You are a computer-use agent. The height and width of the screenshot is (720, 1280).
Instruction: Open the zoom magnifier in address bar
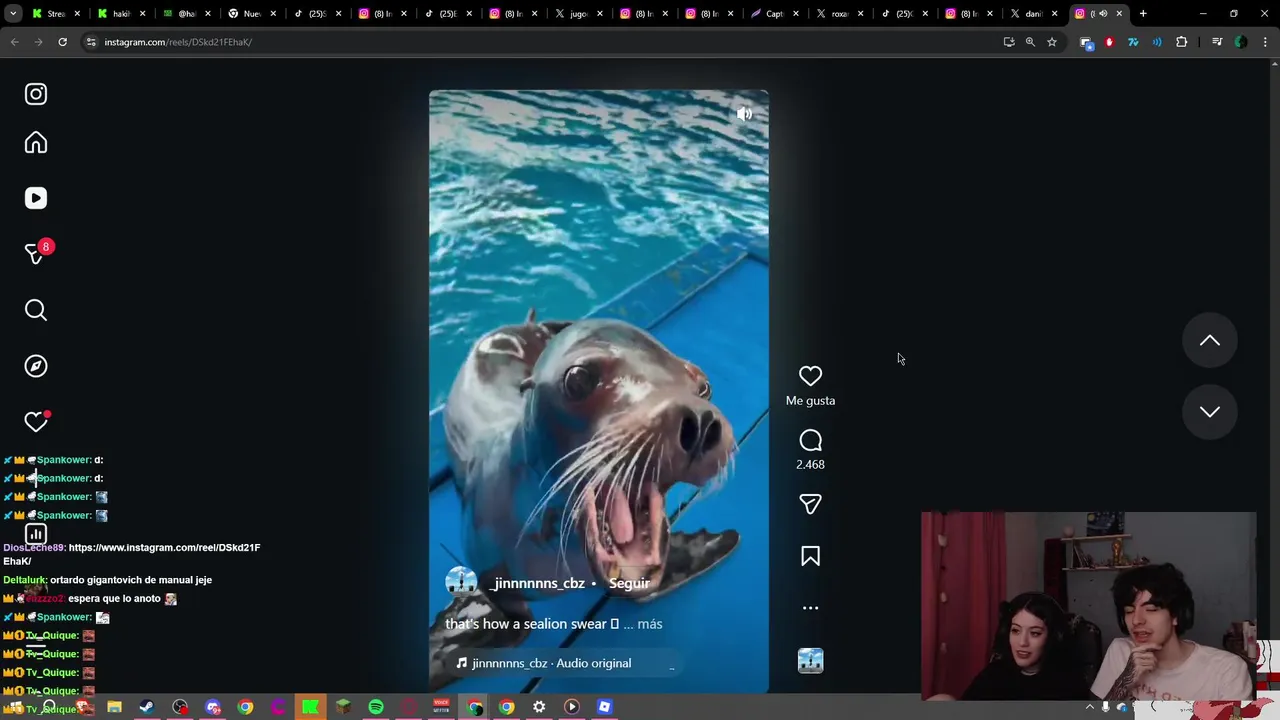pos(1030,42)
